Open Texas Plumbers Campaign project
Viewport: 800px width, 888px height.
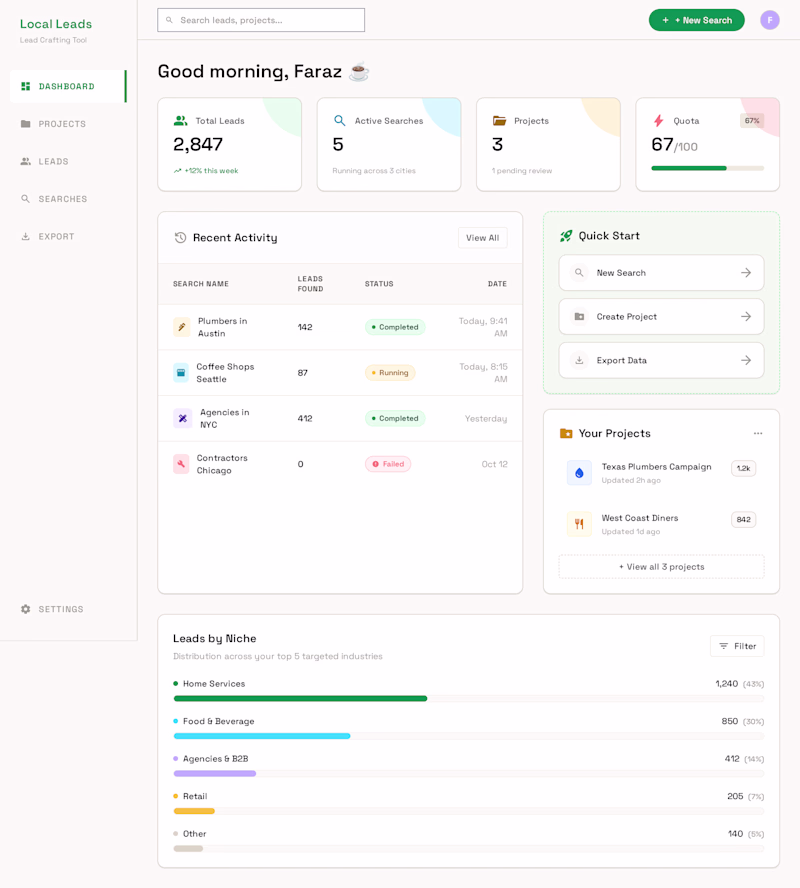[661, 473]
